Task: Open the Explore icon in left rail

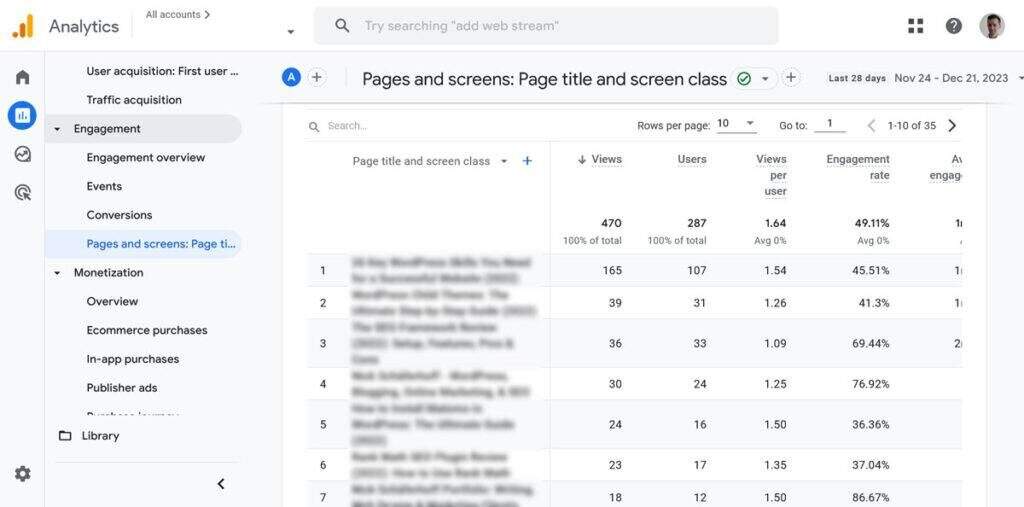Action: 22,154
